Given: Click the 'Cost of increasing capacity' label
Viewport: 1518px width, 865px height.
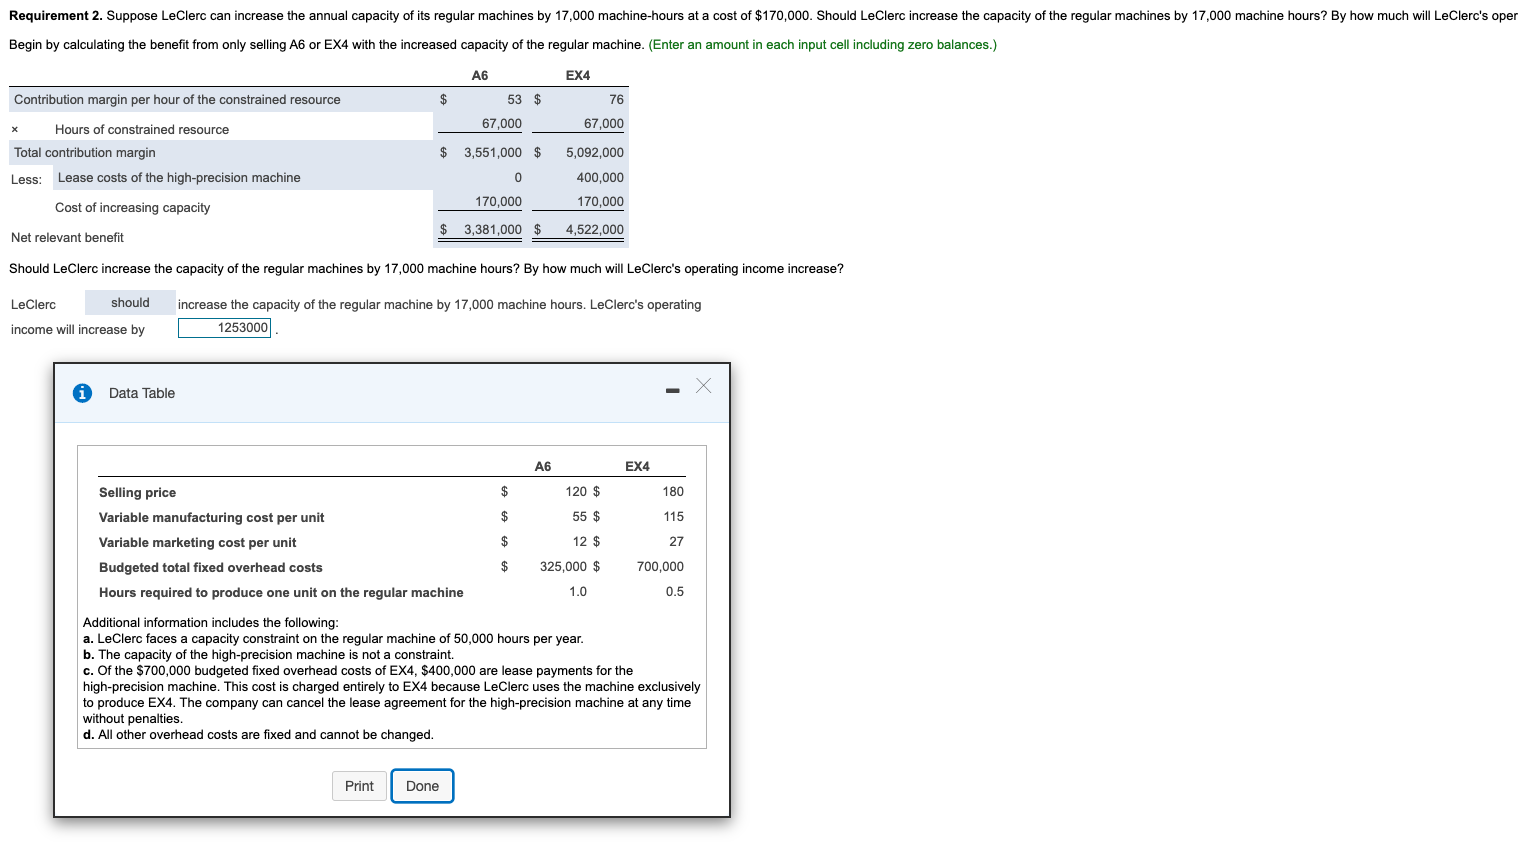Looking at the screenshot, I should click(x=133, y=208).
